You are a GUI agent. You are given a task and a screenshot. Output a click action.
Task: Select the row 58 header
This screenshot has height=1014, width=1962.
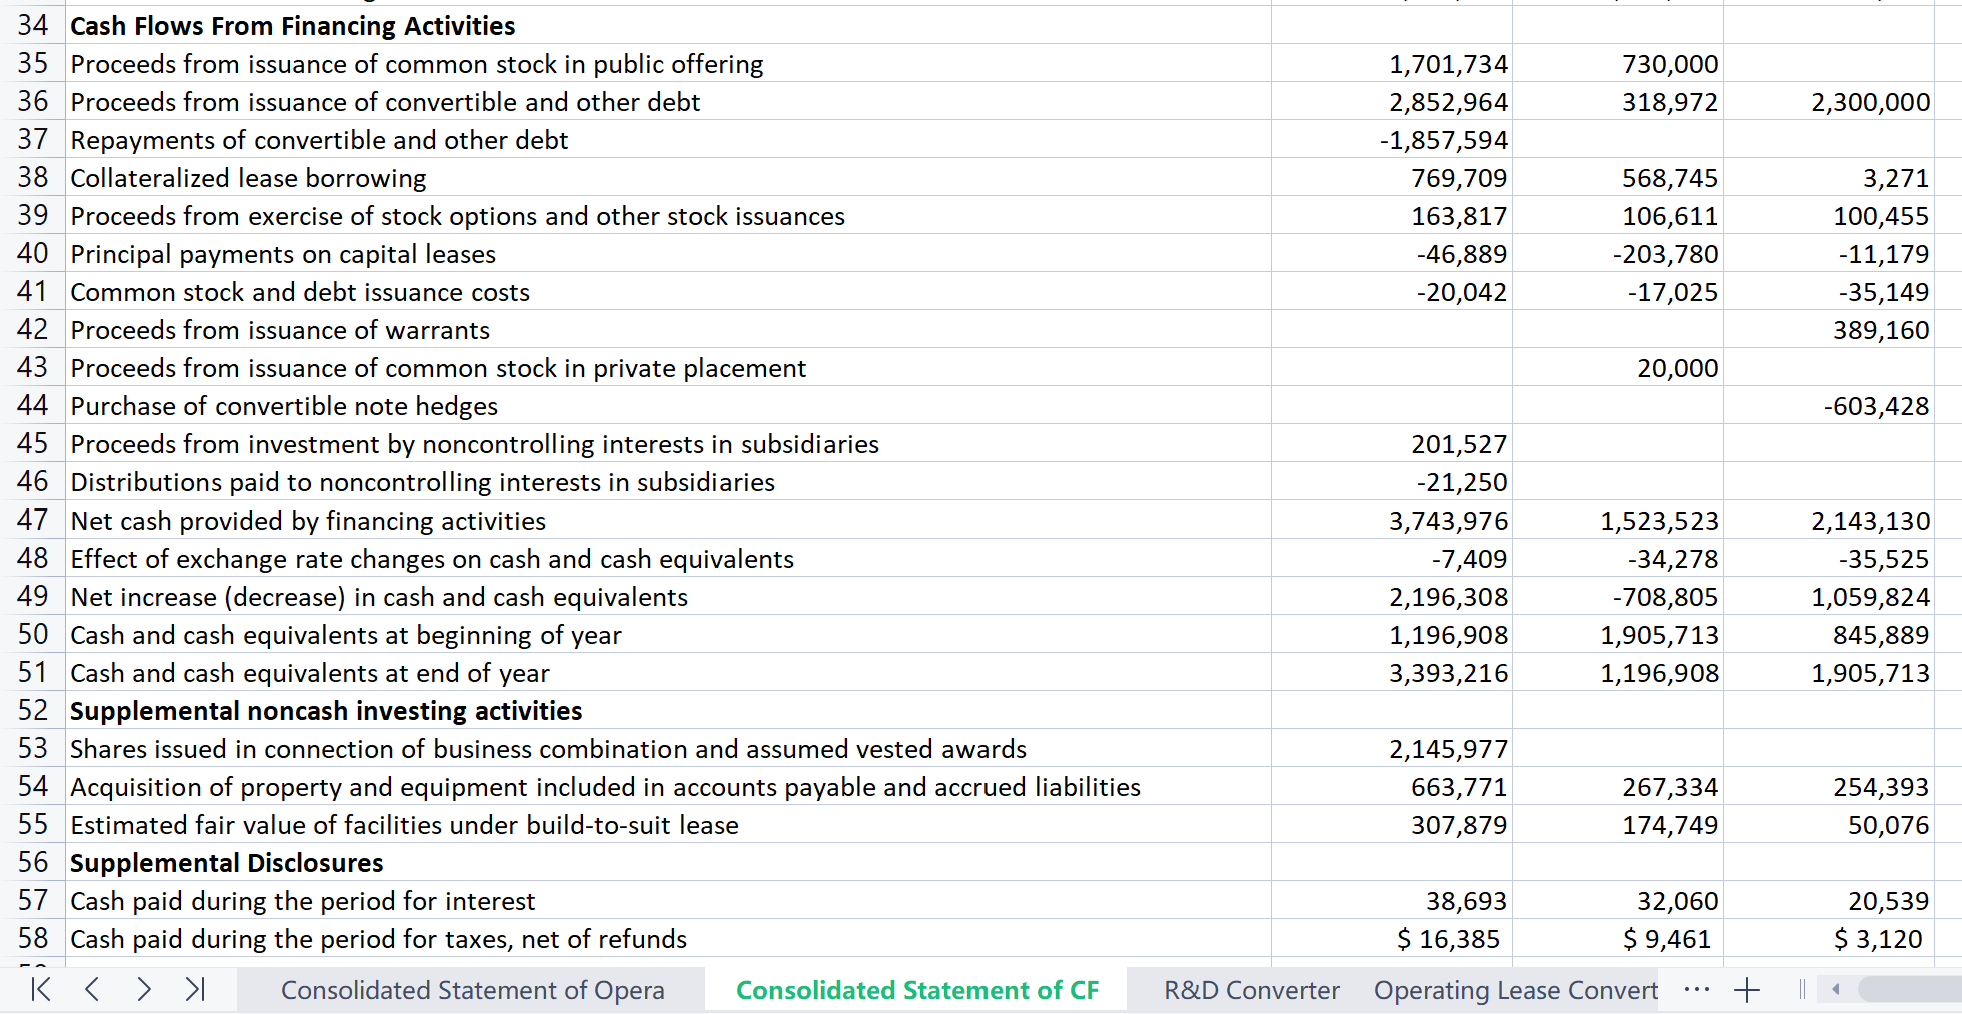[33, 938]
